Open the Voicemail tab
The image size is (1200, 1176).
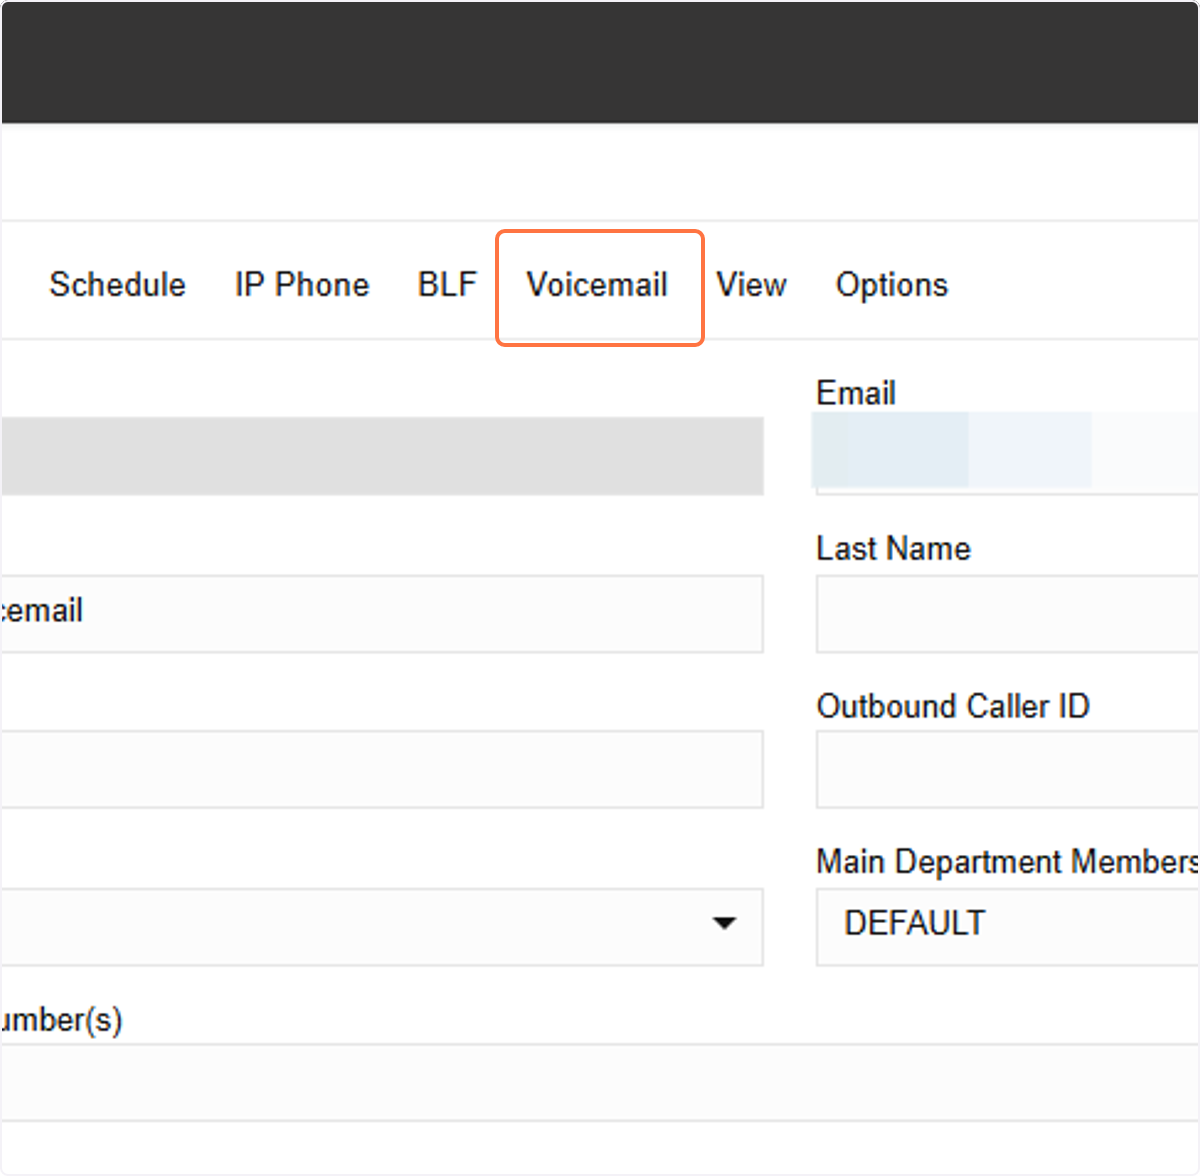click(597, 285)
